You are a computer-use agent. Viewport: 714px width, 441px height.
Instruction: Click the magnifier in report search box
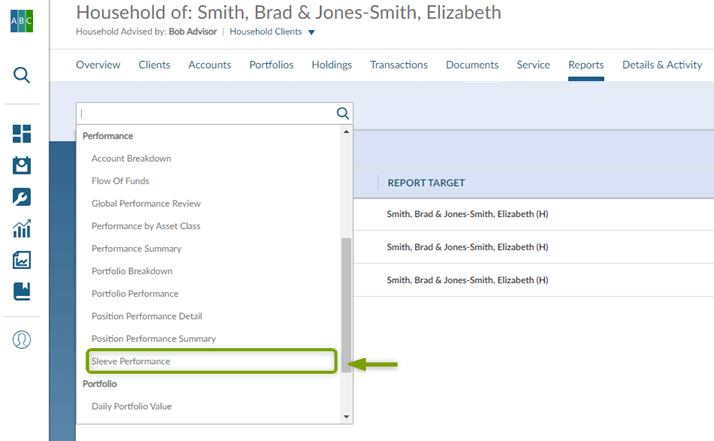pos(342,113)
